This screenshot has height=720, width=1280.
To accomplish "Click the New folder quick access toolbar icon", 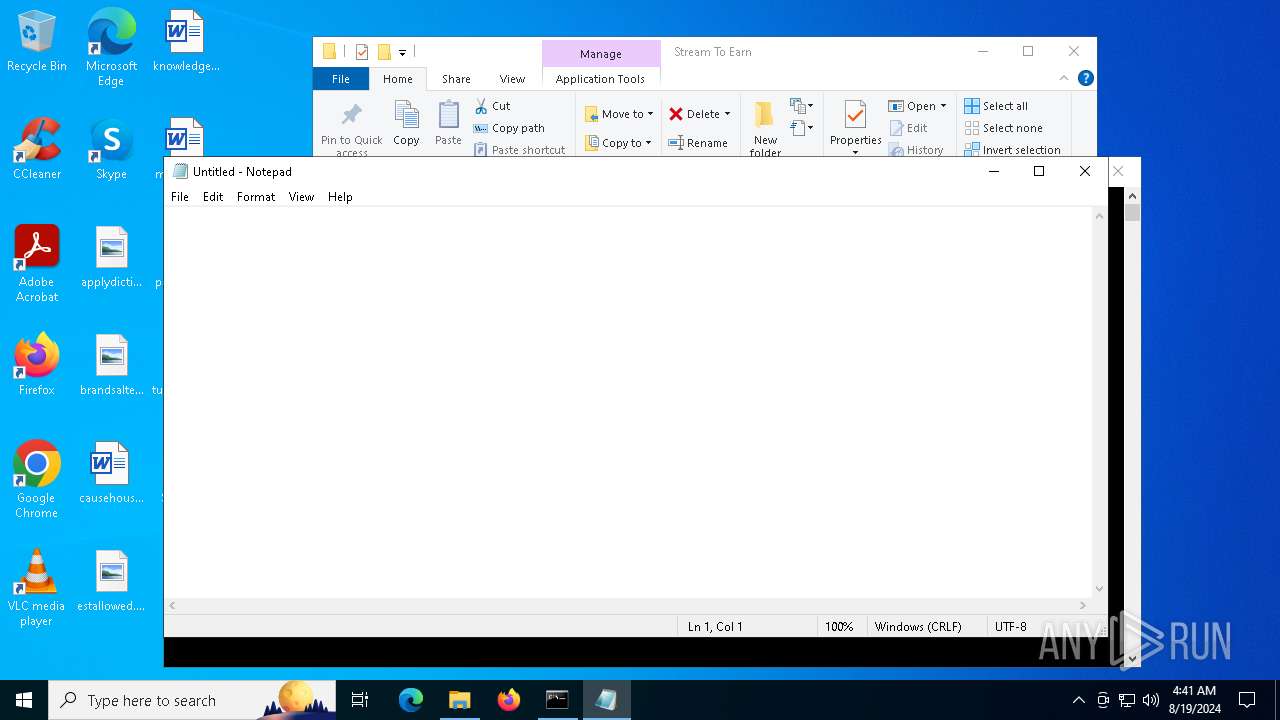I will click(384, 52).
